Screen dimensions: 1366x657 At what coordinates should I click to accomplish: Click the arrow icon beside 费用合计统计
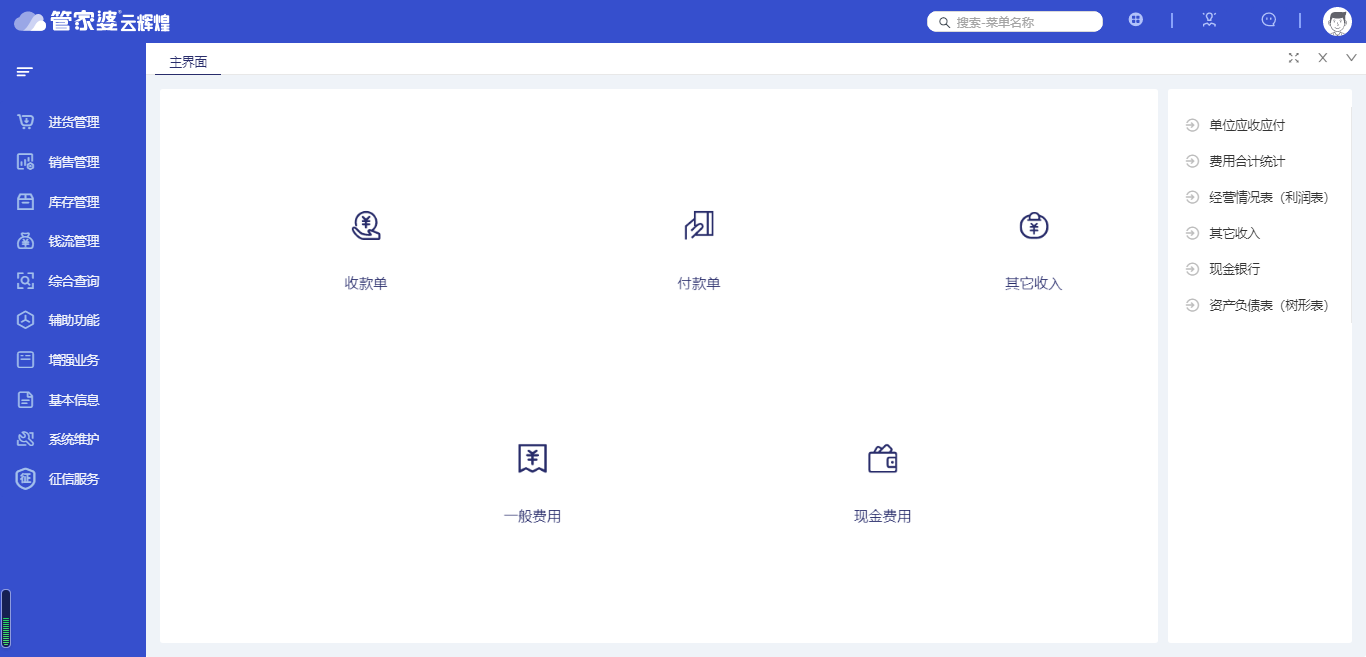pyautogui.click(x=1191, y=161)
